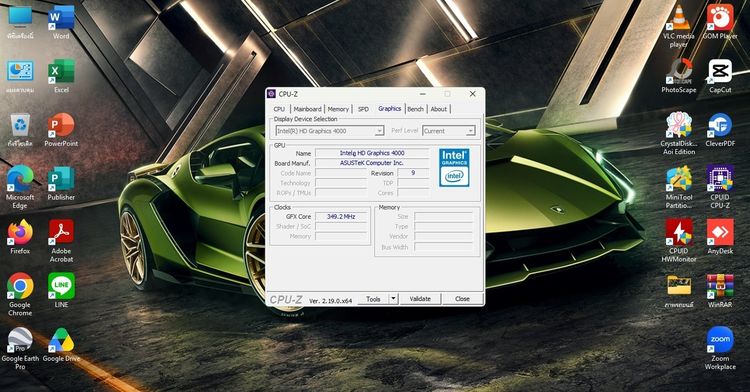Open the CapCut shortcut
The image size is (750, 392).
click(x=720, y=76)
